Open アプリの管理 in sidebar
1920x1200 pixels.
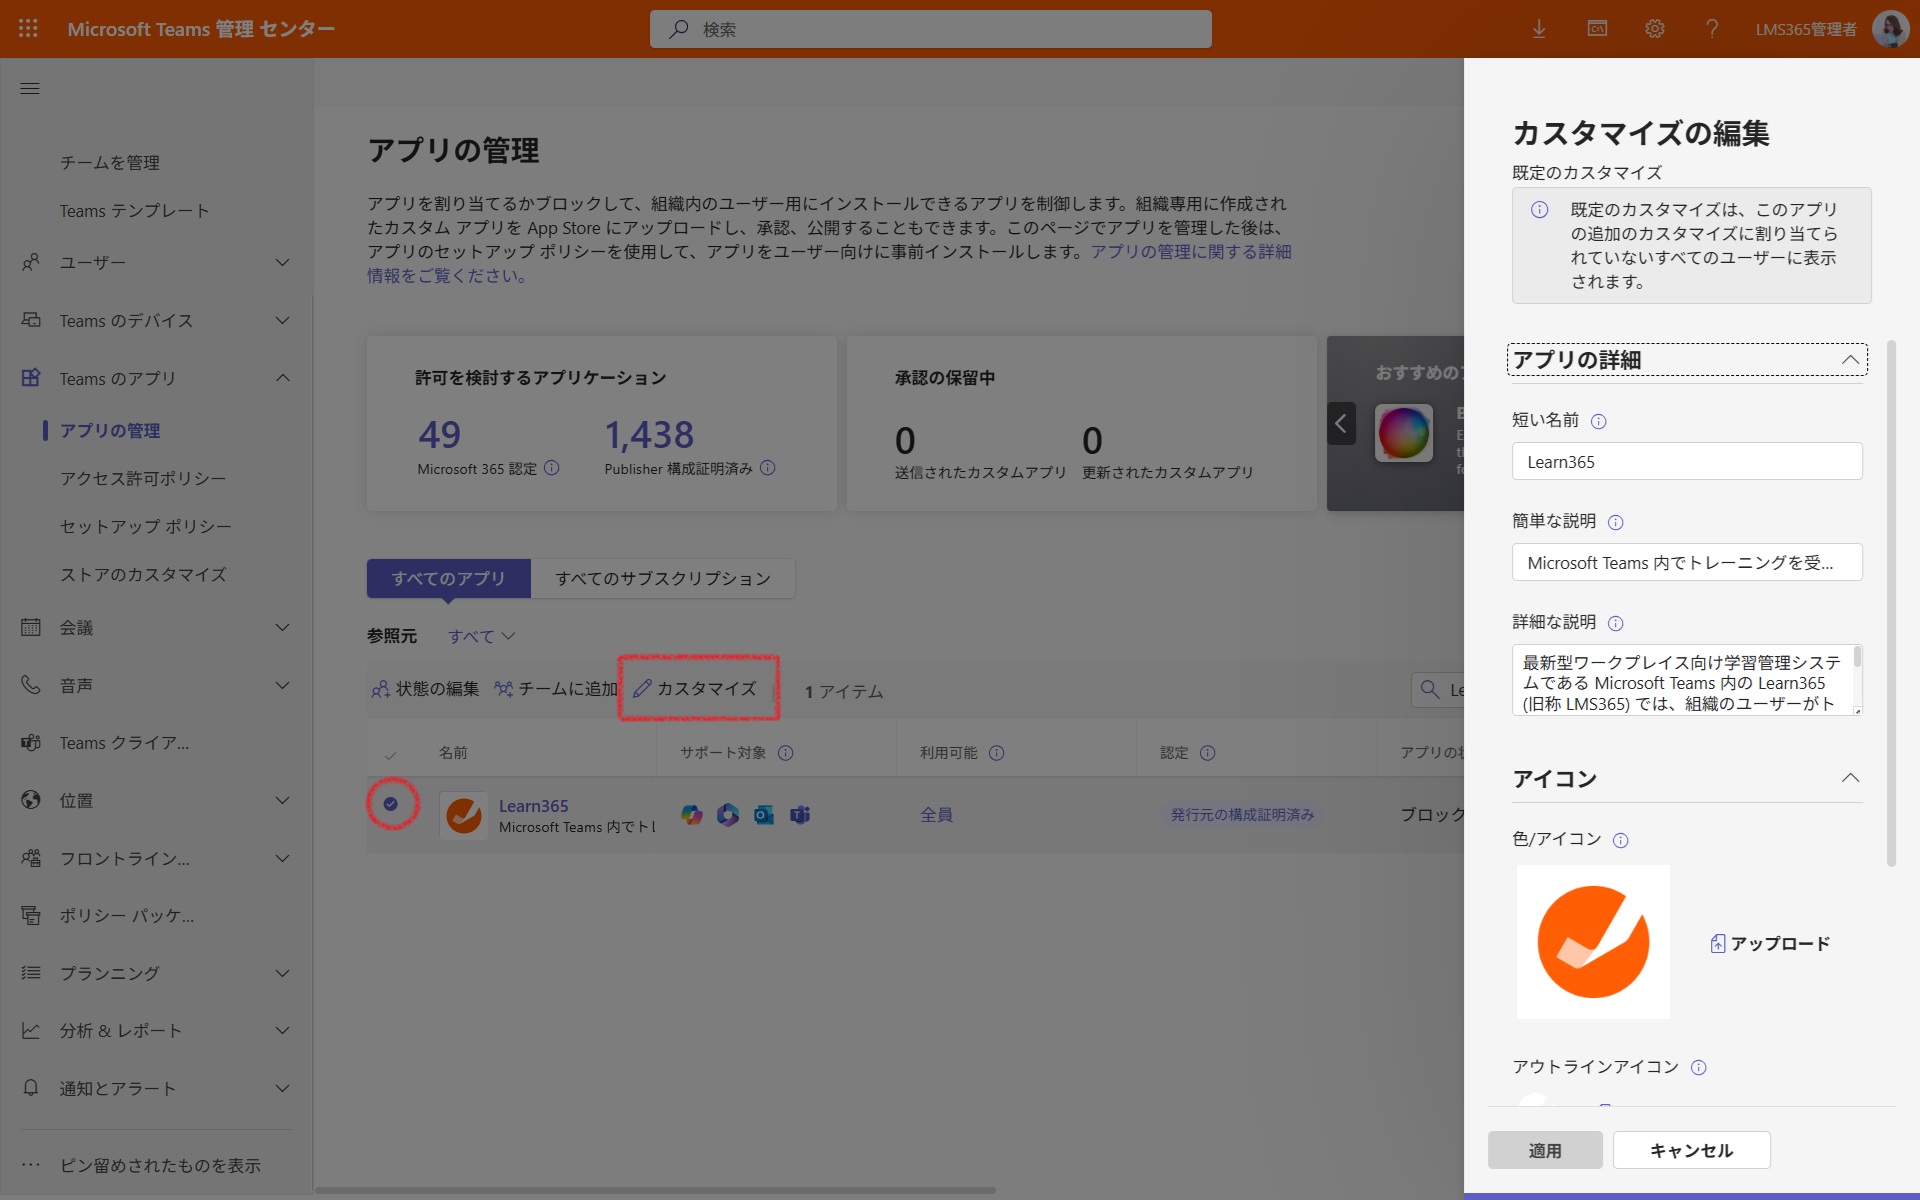pyautogui.click(x=110, y=431)
